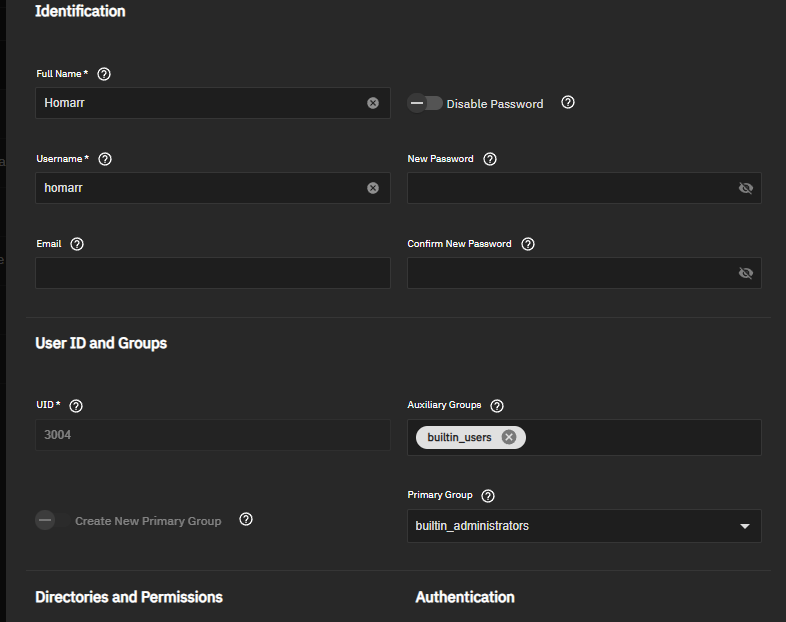Click help icon next to Full Name
The width and height of the screenshot is (786, 622).
[105, 74]
